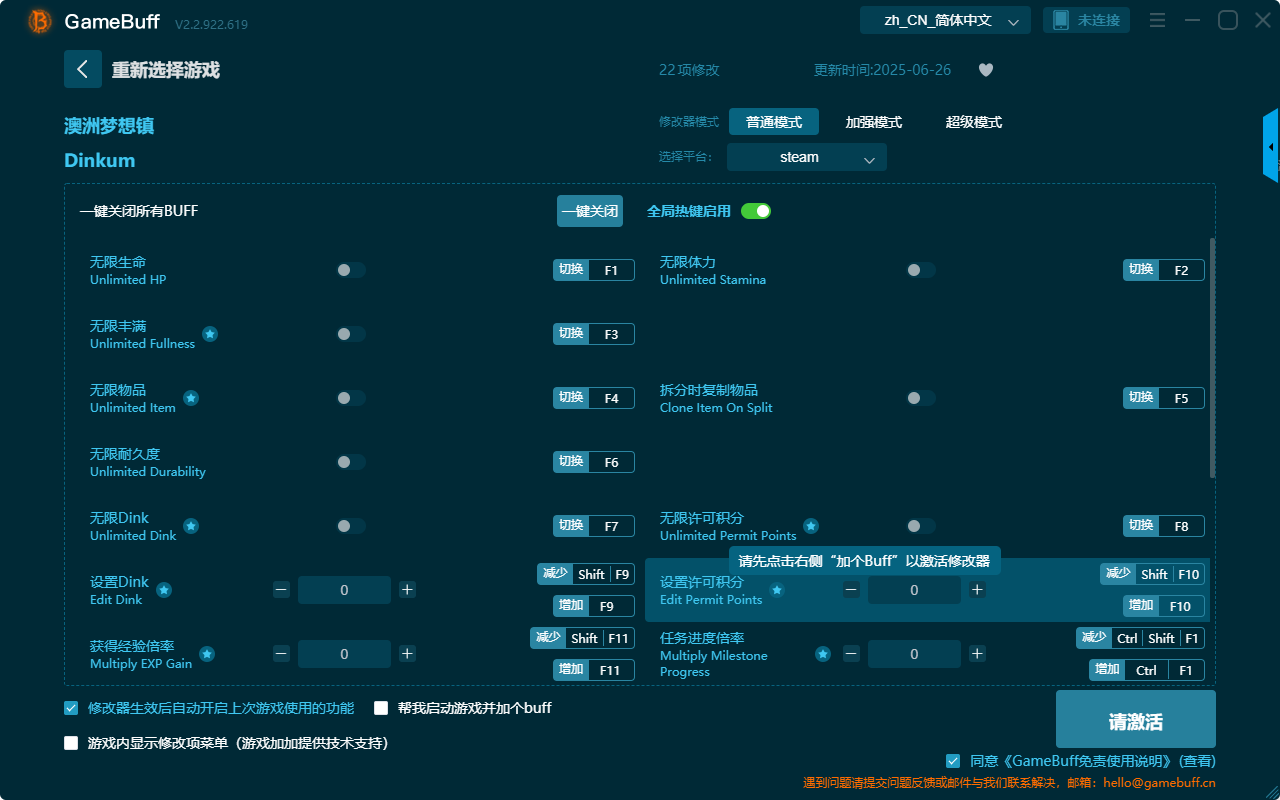The height and width of the screenshot is (800, 1280).
Task: Click the F2 hotkey for Unlimited Stamina
Action: pyautogui.click(x=1164, y=270)
